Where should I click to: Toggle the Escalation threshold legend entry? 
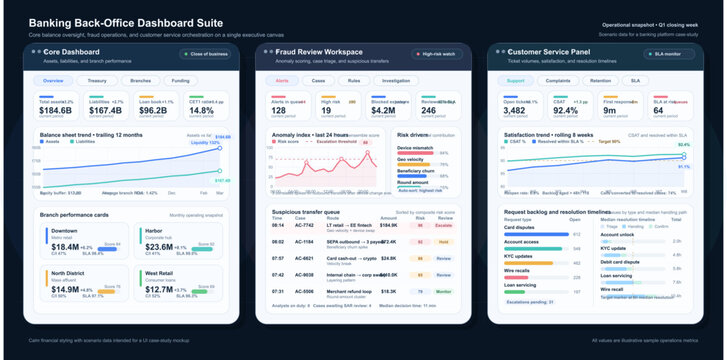click(330, 141)
